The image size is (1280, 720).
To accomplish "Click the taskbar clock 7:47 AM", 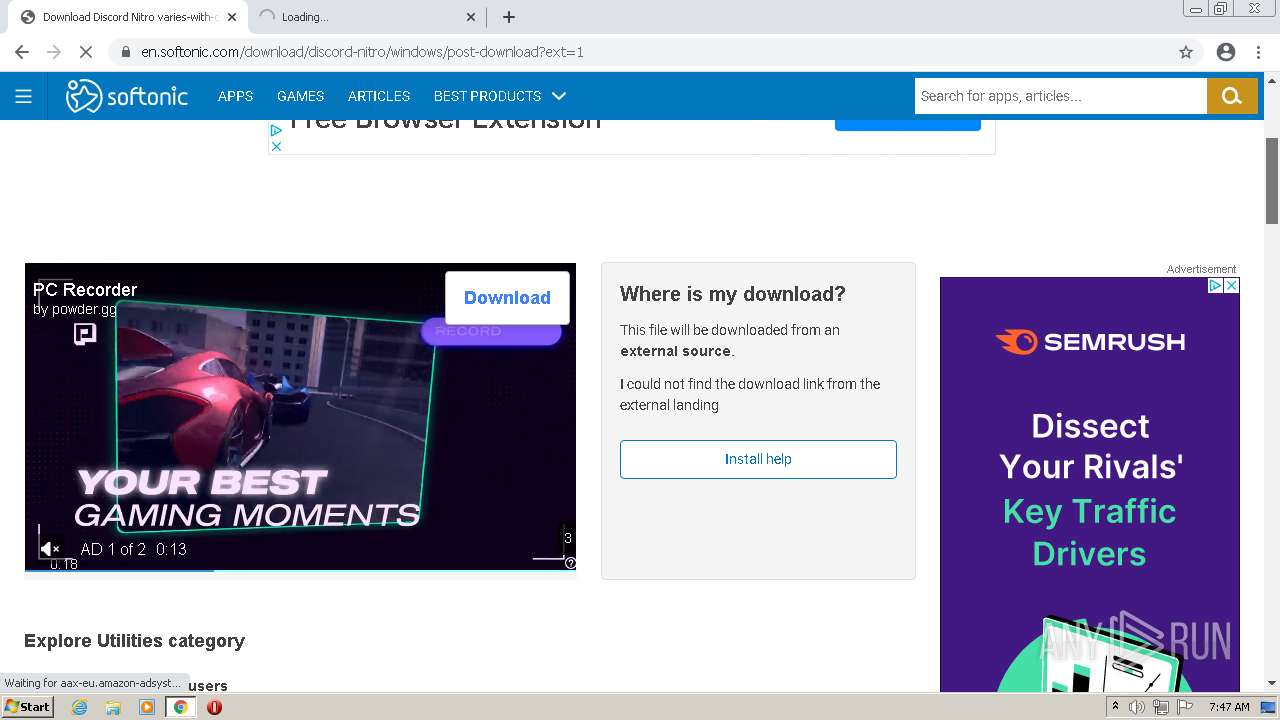I will point(1229,707).
